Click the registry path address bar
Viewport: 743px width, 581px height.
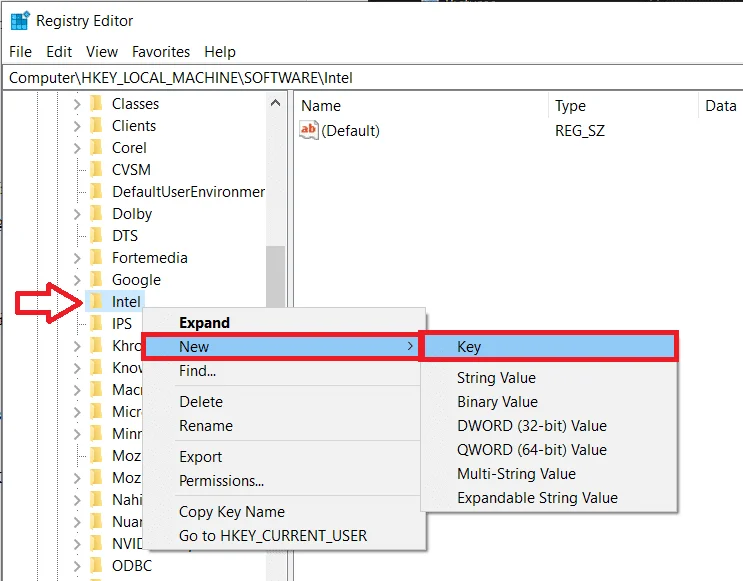[372, 78]
